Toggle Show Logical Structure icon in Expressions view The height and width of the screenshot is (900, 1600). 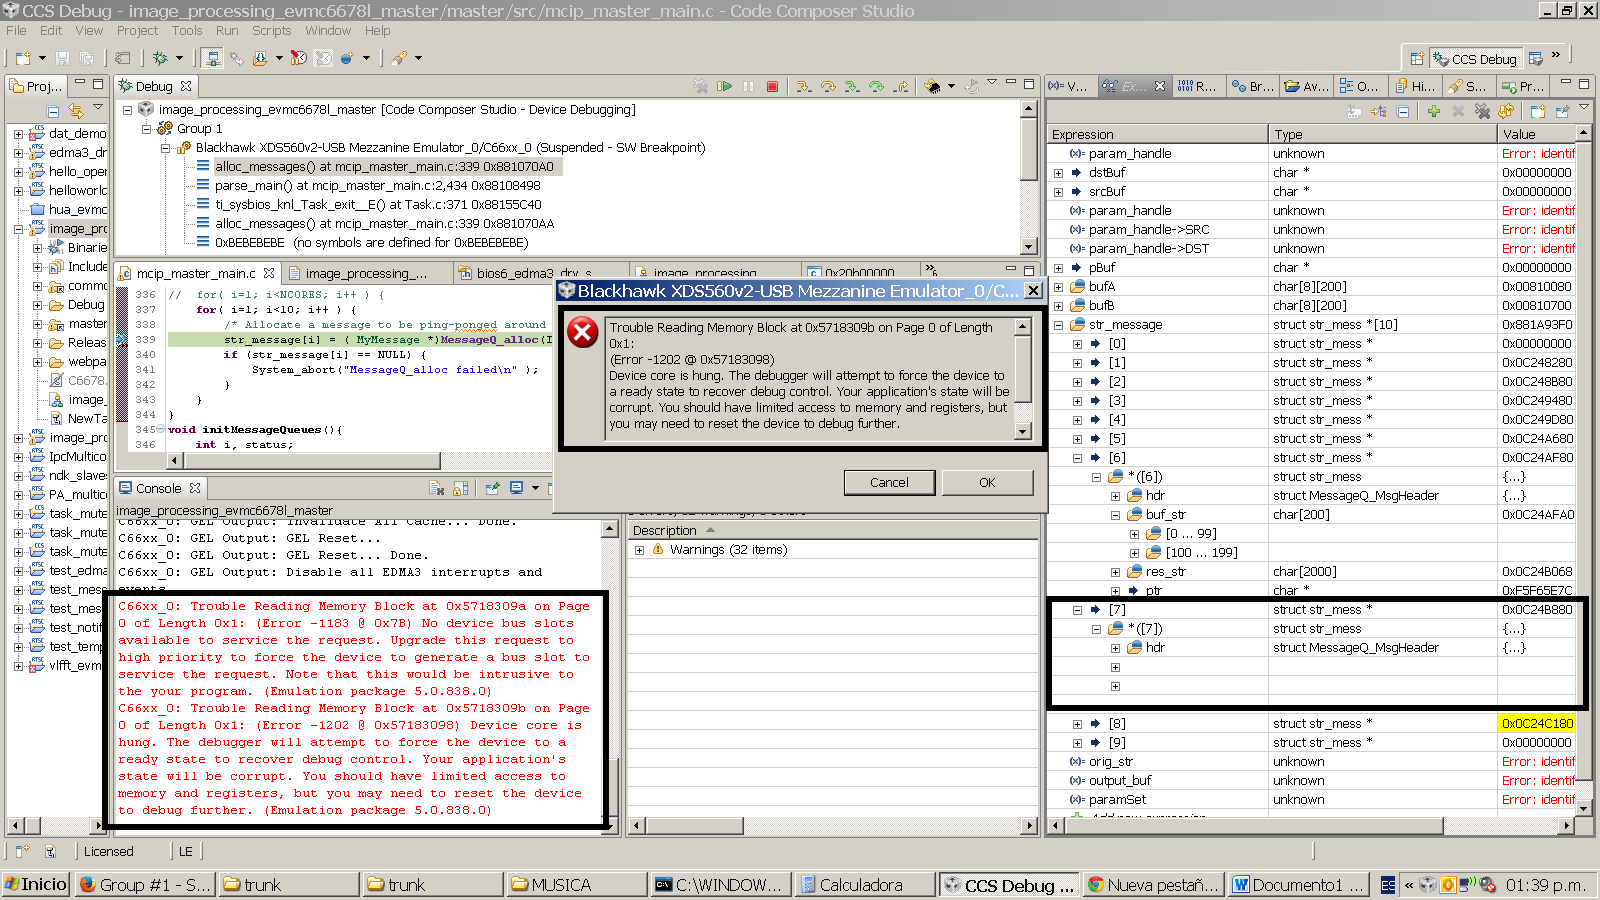pyautogui.click(x=1378, y=111)
